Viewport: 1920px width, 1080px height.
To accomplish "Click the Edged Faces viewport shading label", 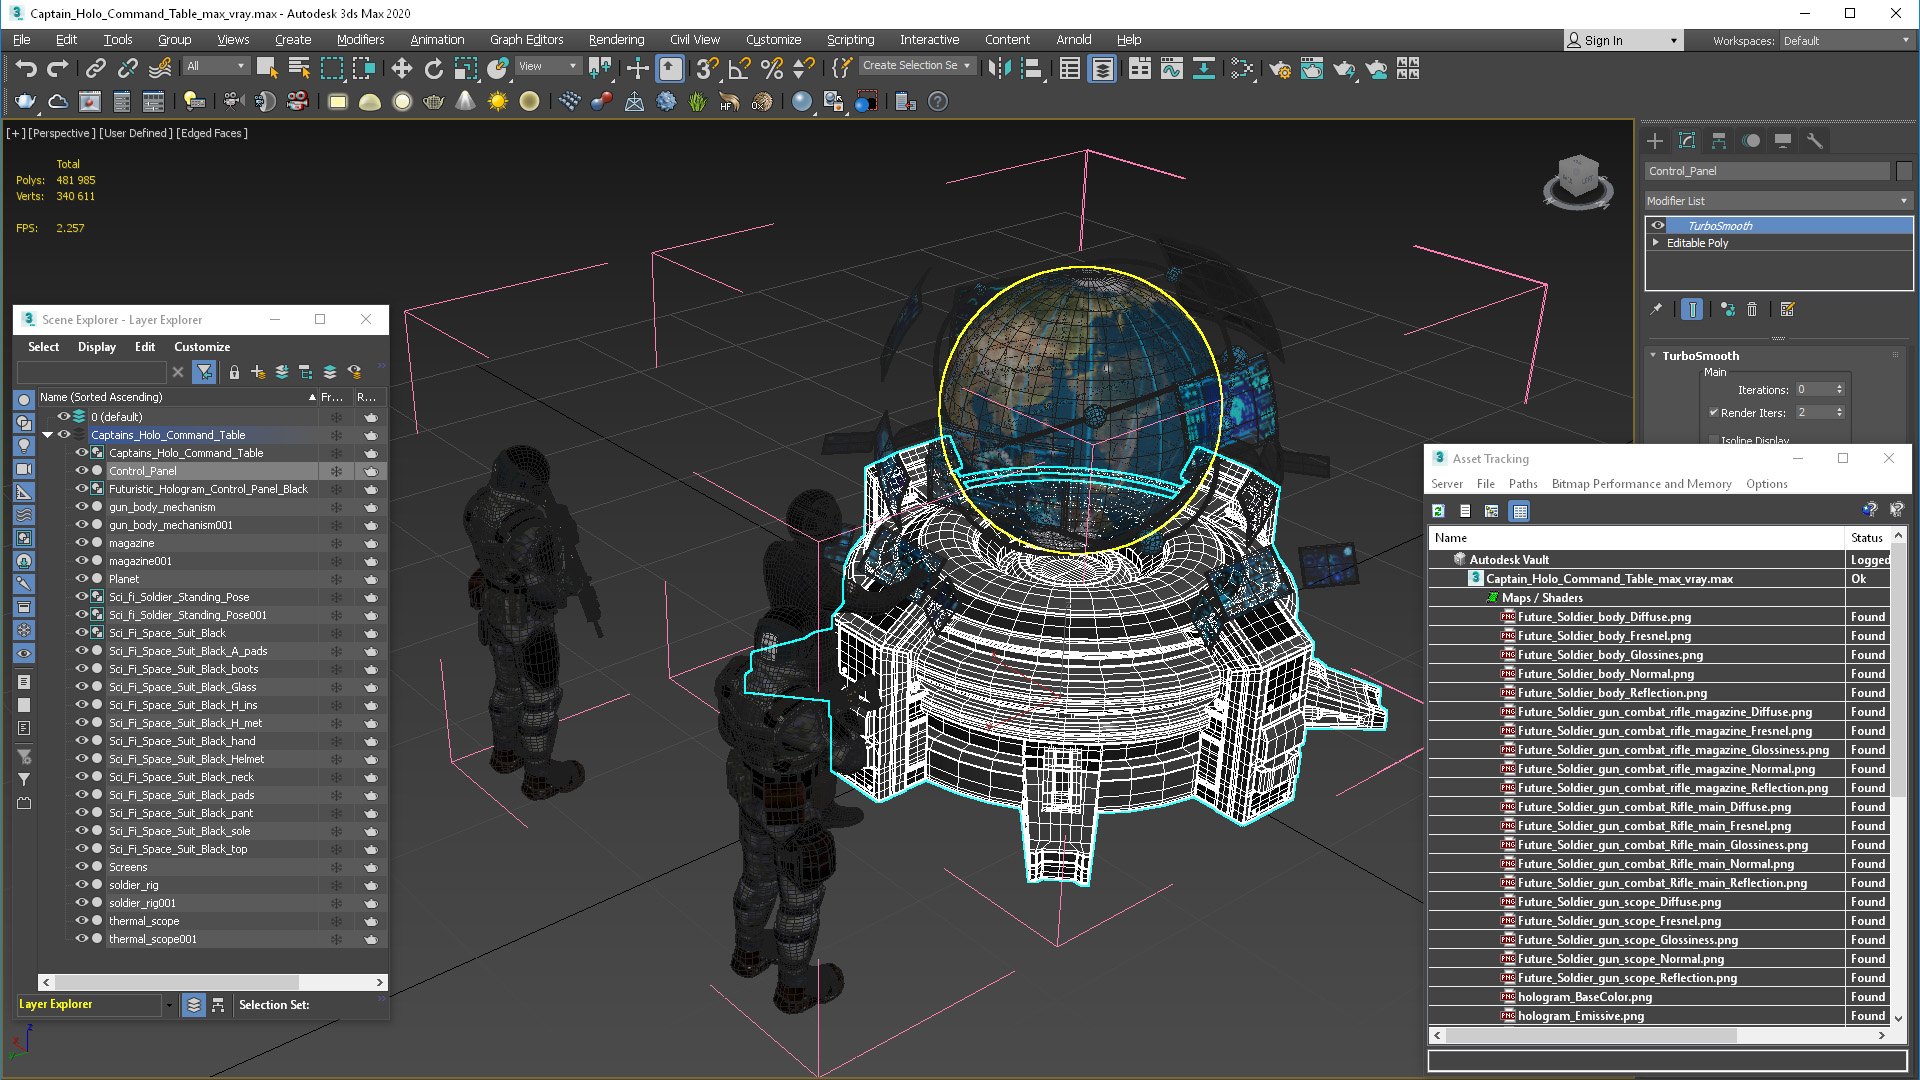I will click(212, 133).
